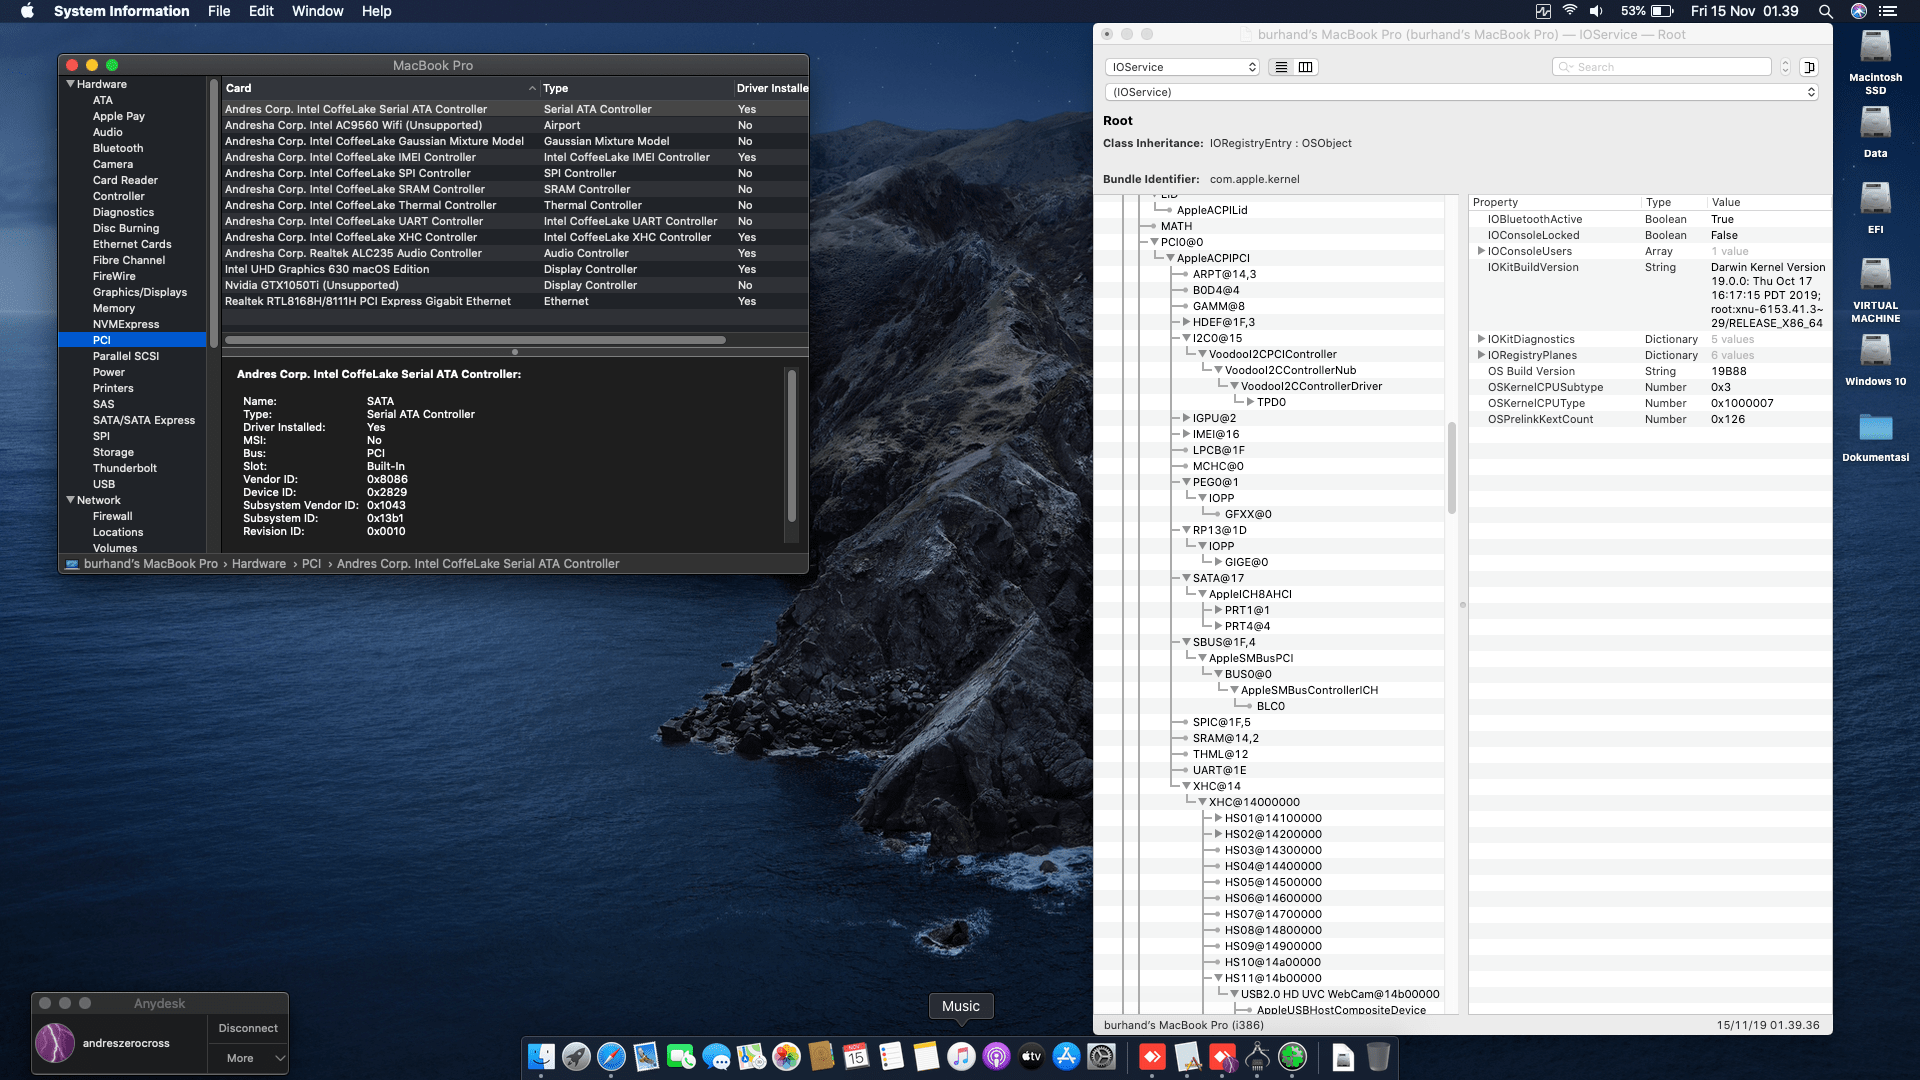The height and width of the screenshot is (1080, 1920).
Task: Open the IOService plane dropdown
Action: pyautogui.click(x=1182, y=67)
